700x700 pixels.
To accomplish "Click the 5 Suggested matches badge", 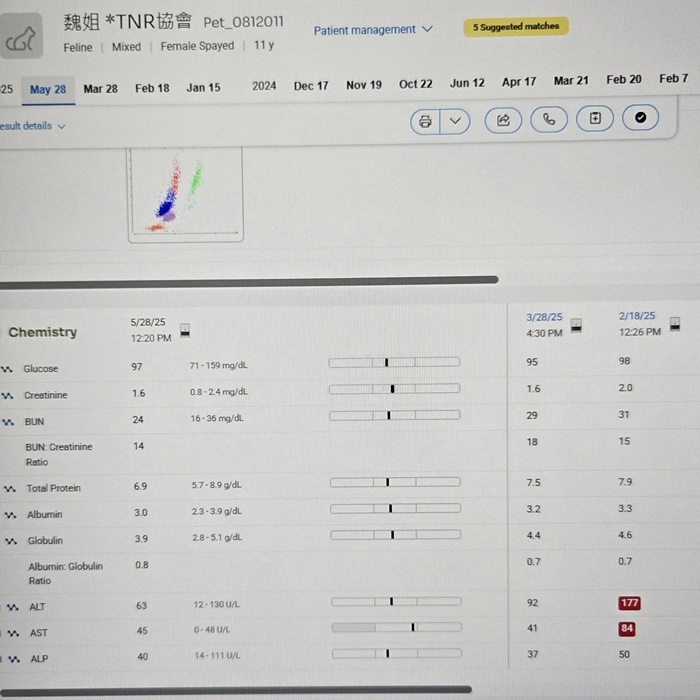I will [x=516, y=27].
